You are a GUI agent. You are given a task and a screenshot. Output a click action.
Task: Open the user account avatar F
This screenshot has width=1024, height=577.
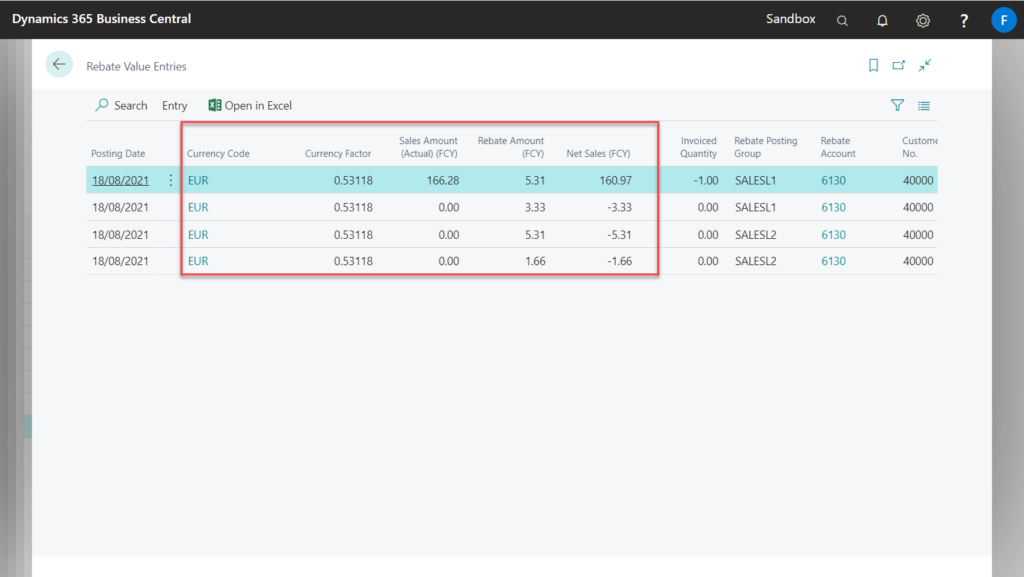[x=1003, y=20]
